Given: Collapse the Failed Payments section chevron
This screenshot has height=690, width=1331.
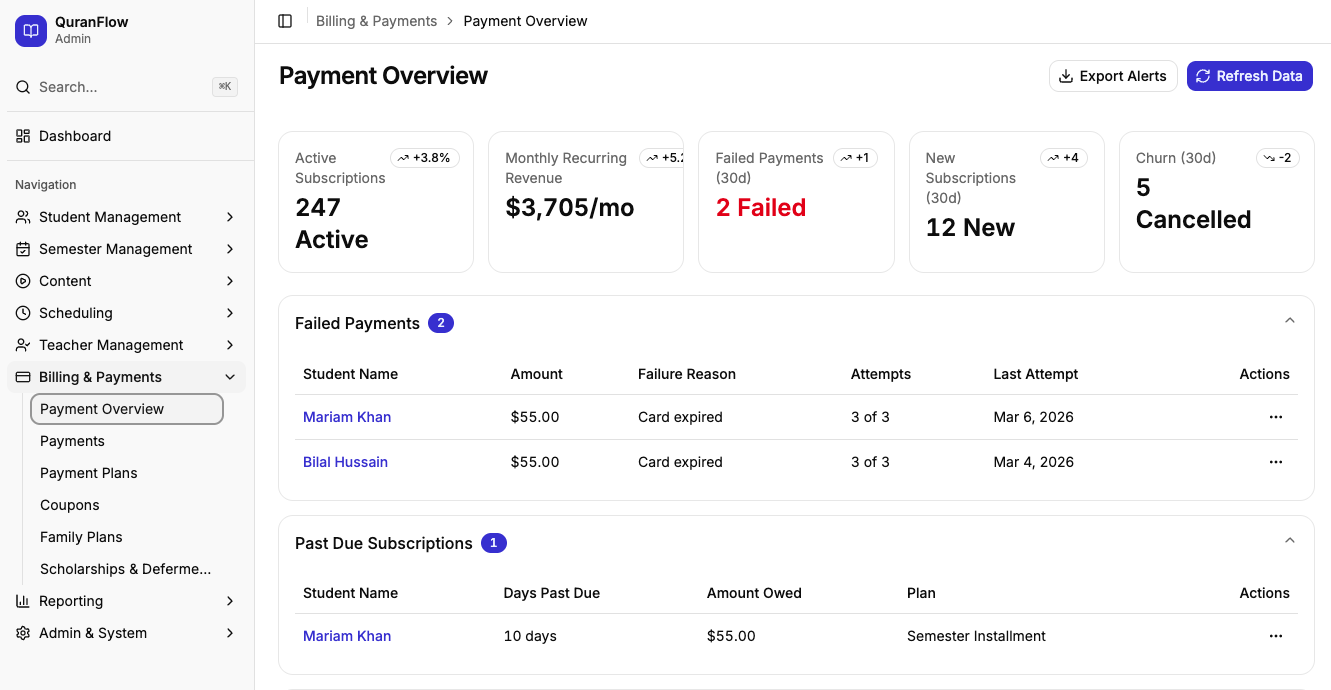Looking at the screenshot, I should [1289, 320].
